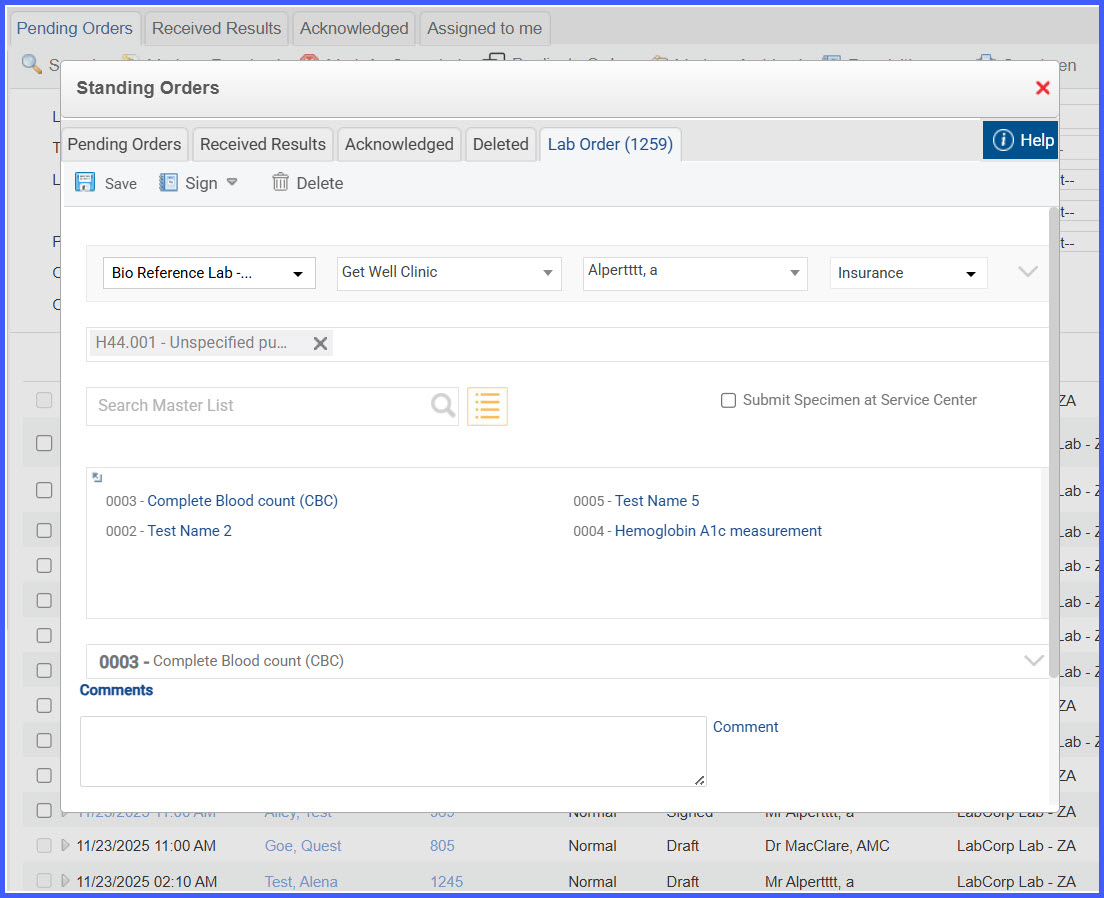The image size is (1104, 898).
Task: Open the Insurance bill type dropdown
Action: (x=908, y=273)
